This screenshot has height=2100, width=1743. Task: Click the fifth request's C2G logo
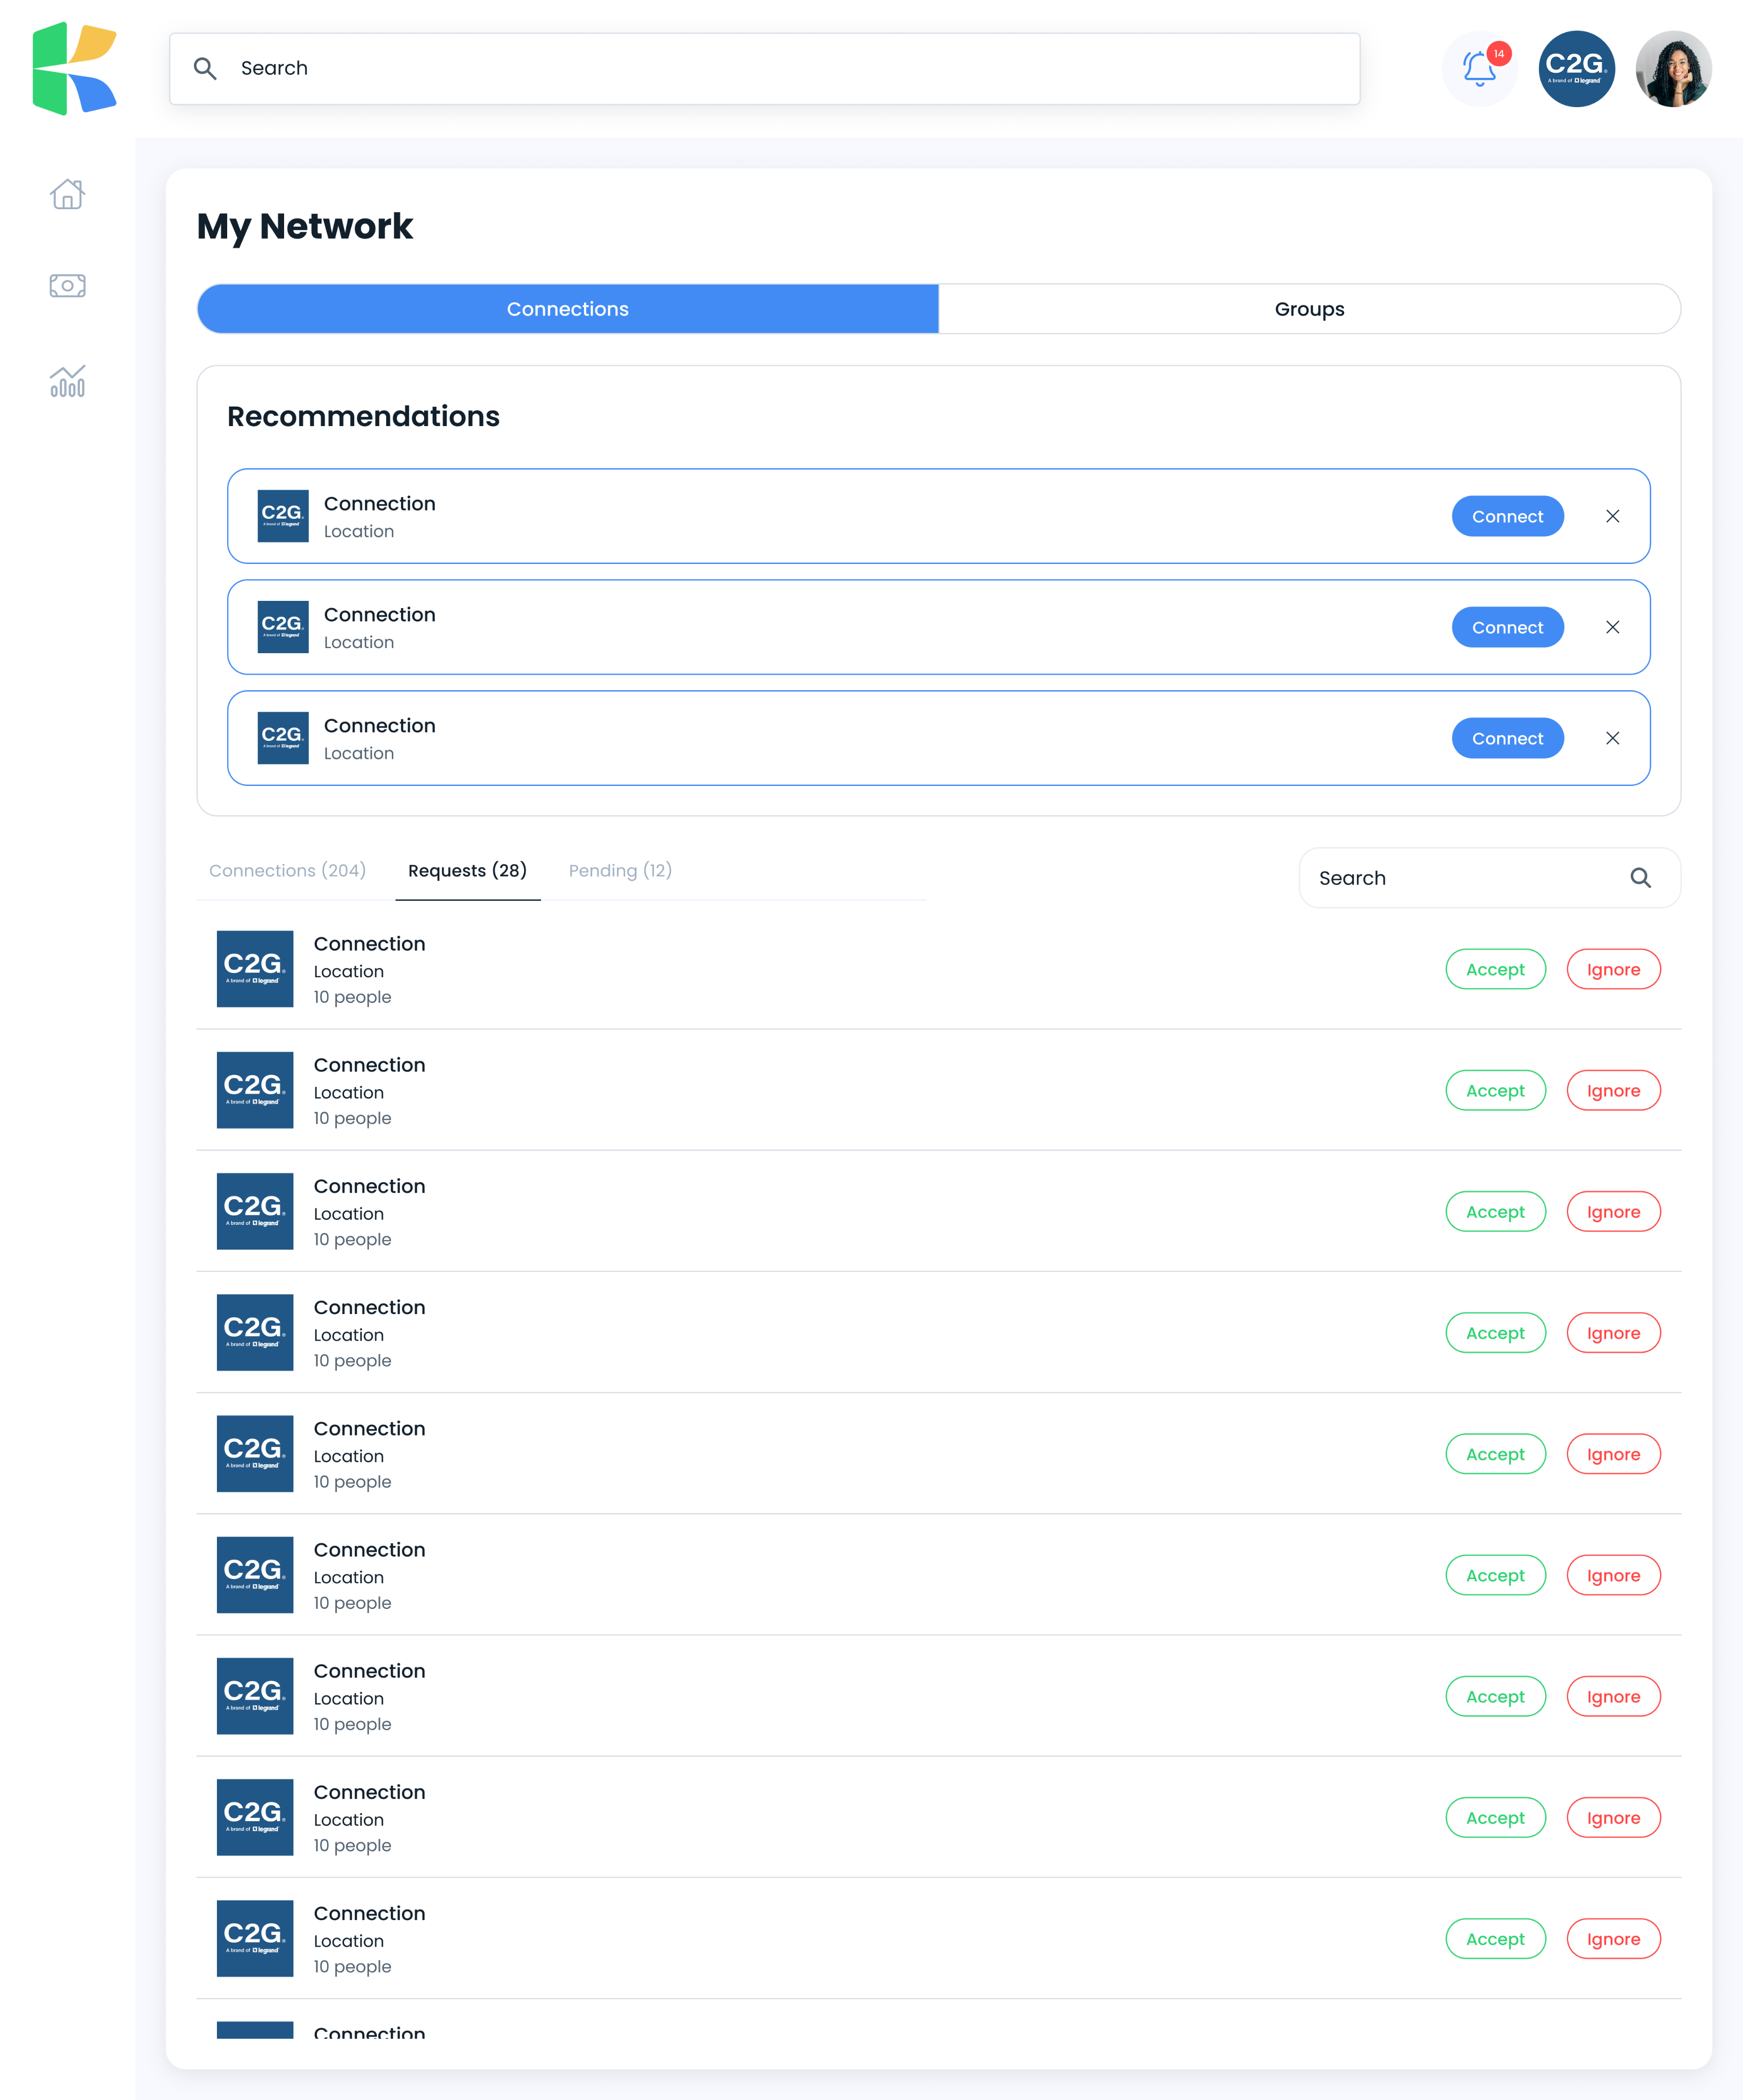[x=255, y=1453]
